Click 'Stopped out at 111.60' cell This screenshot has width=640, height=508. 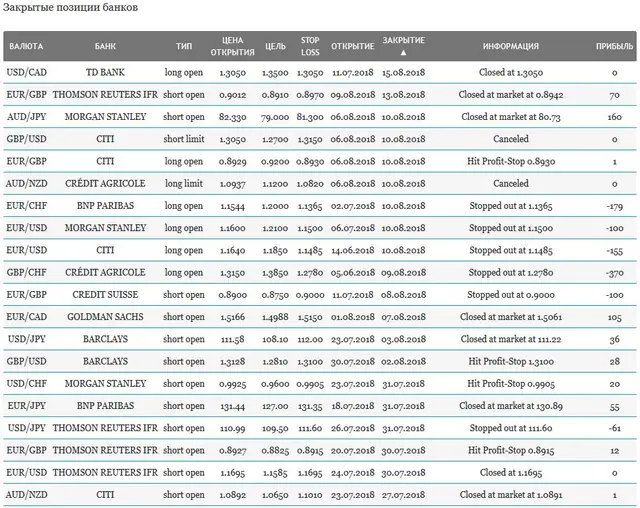[511, 428]
